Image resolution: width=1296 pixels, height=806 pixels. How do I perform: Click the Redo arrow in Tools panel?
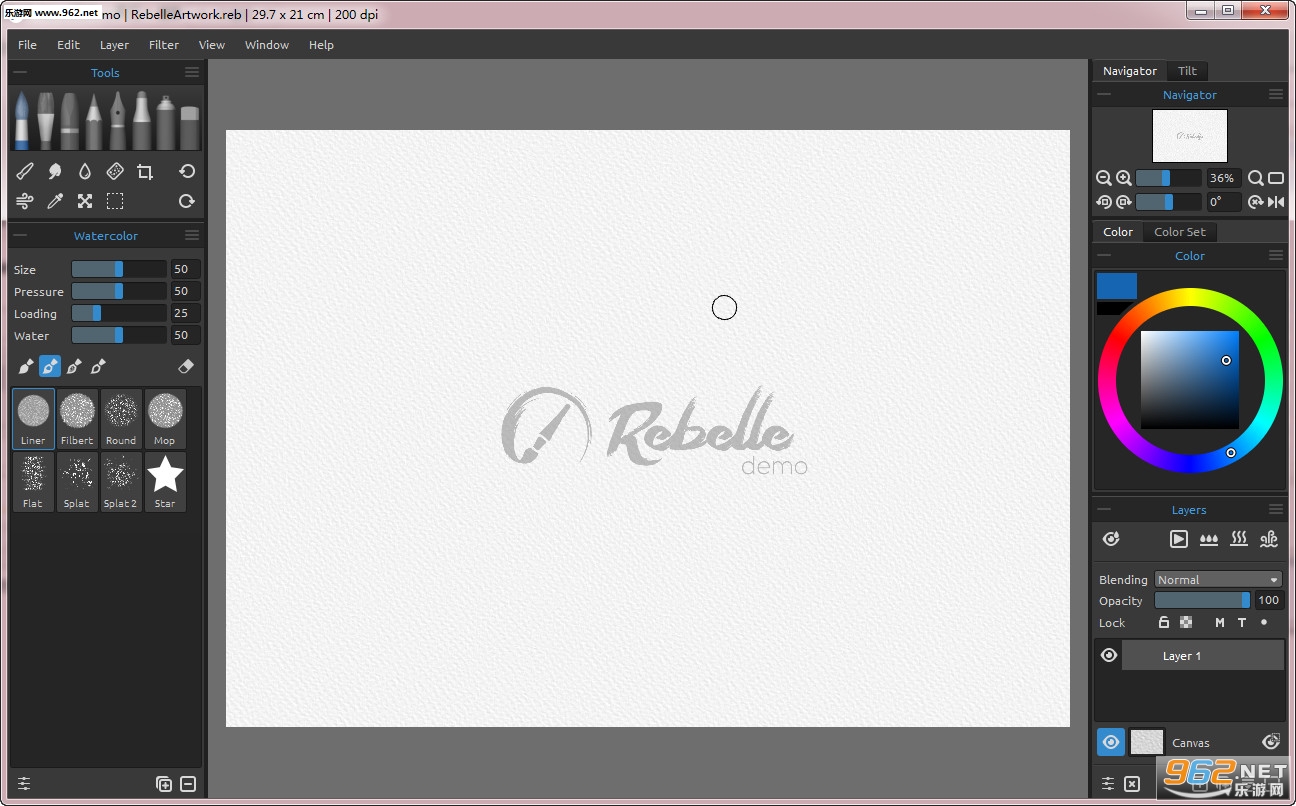tap(187, 201)
